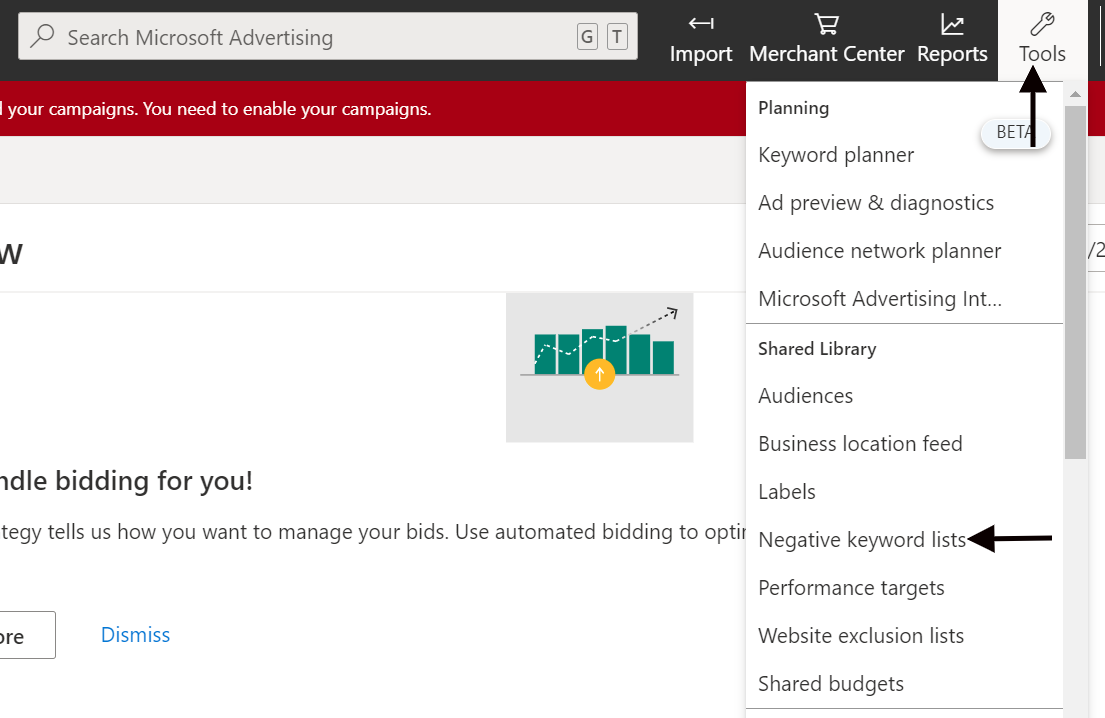Image resolution: width=1105 pixels, height=718 pixels.
Task: Dismiss the automated bidding suggestion
Action: (x=135, y=635)
